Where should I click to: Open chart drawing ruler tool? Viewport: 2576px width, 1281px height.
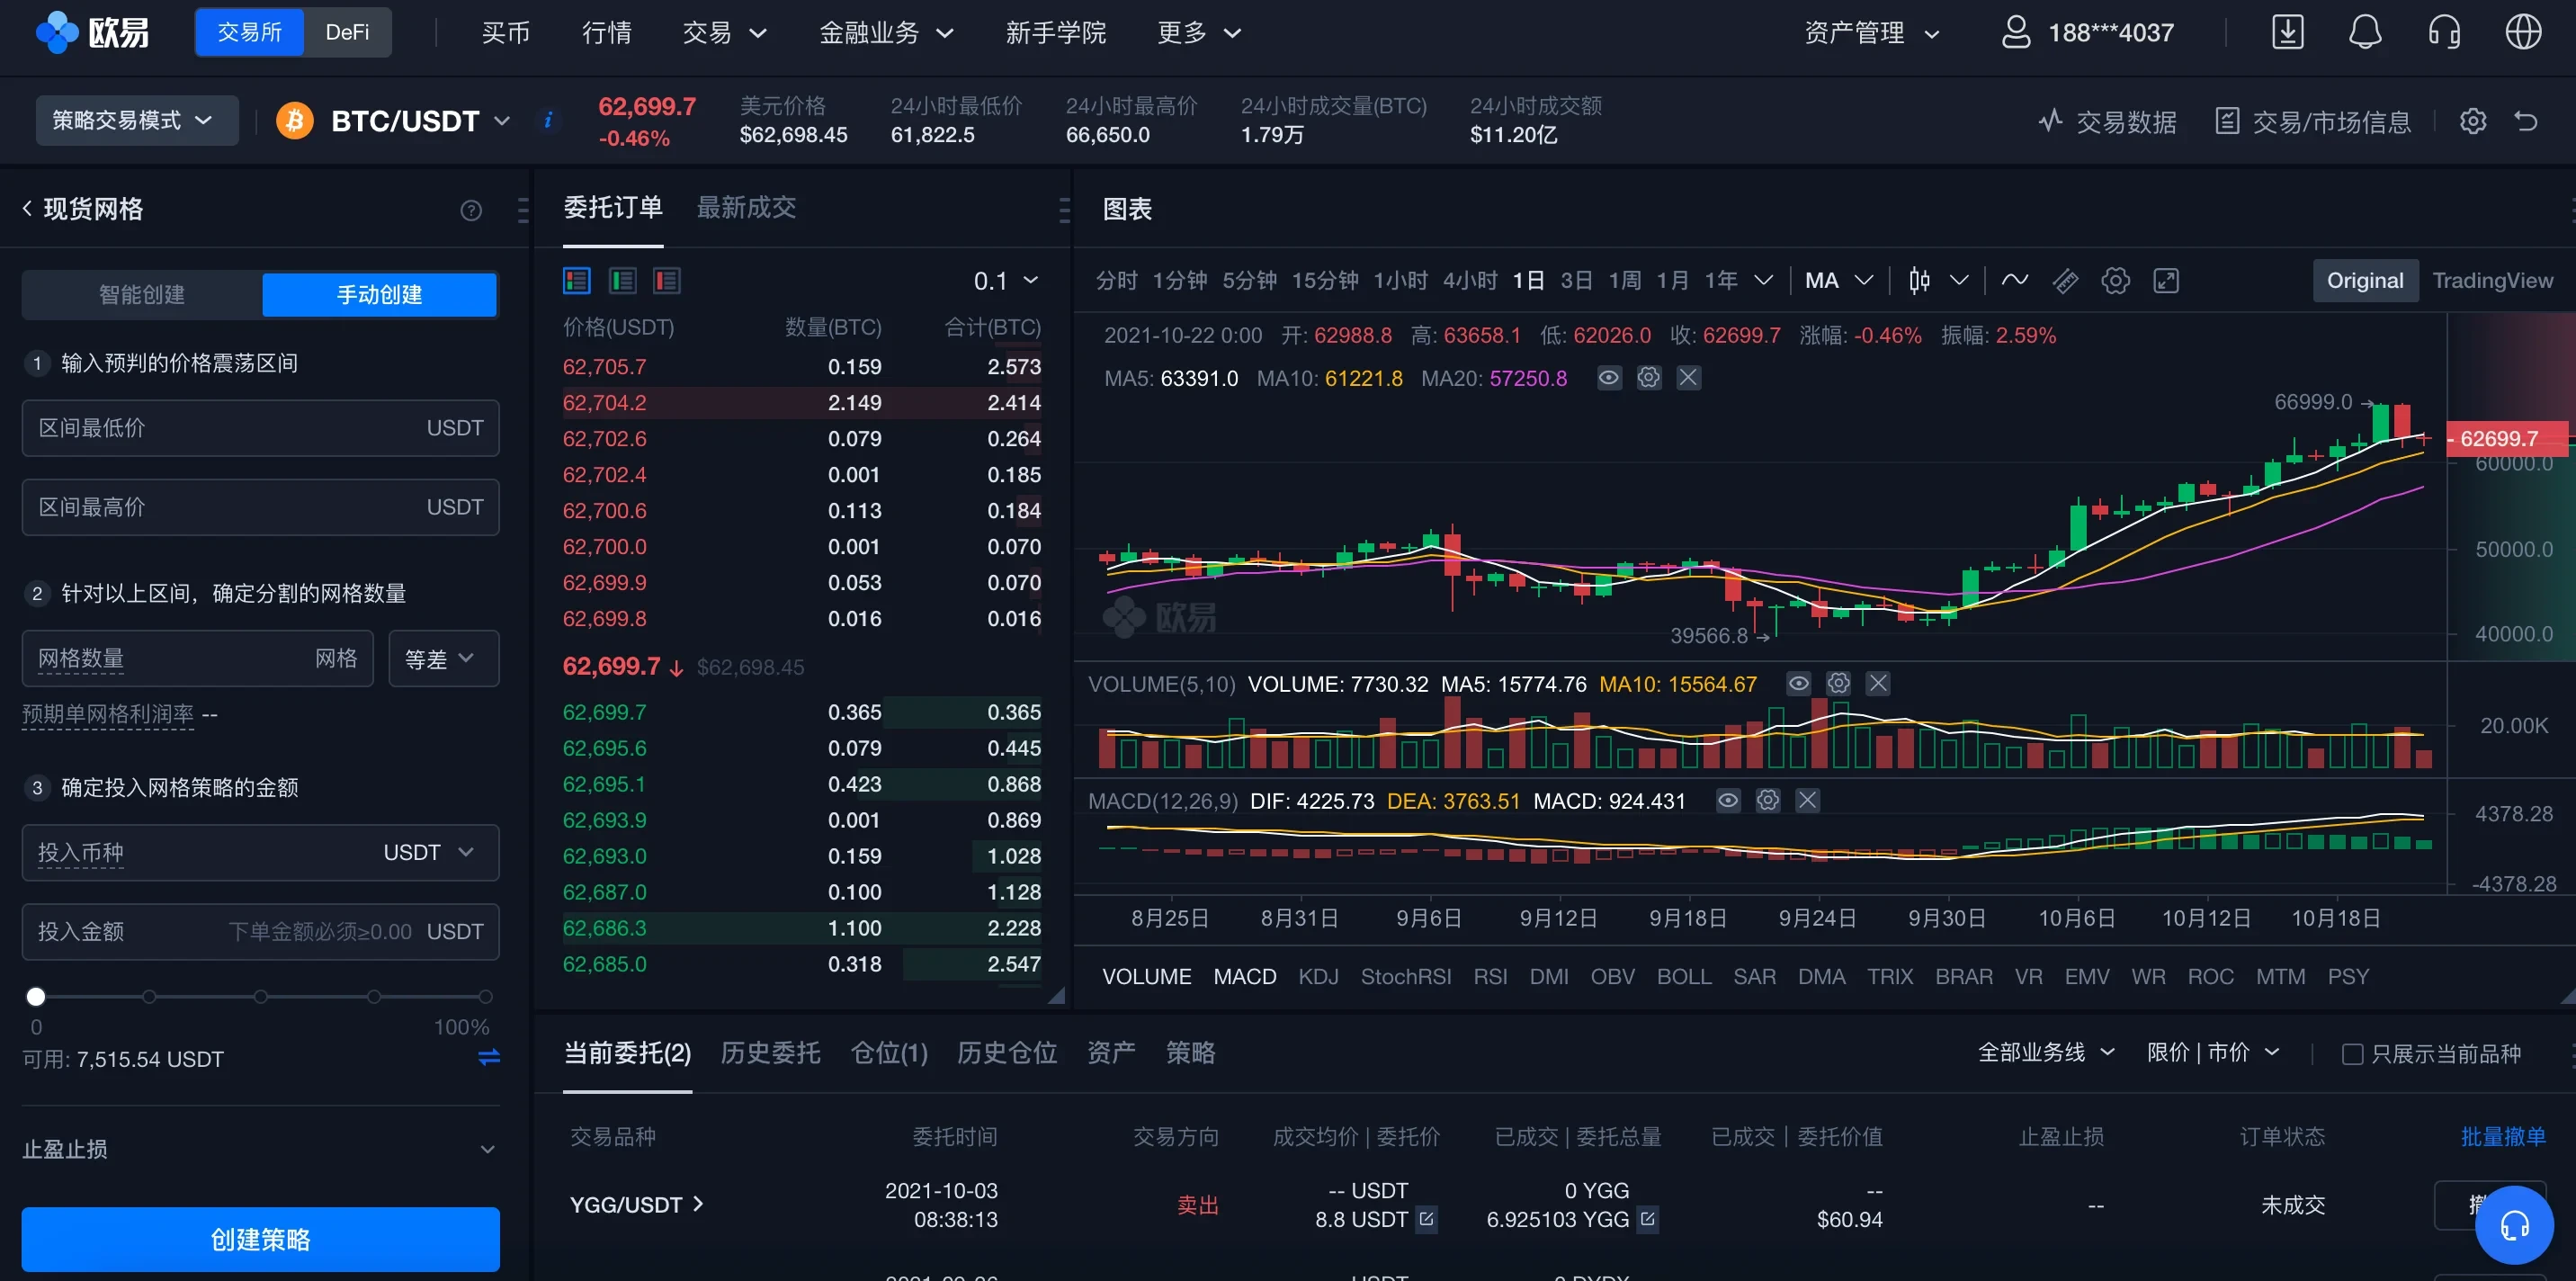(x=2065, y=281)
